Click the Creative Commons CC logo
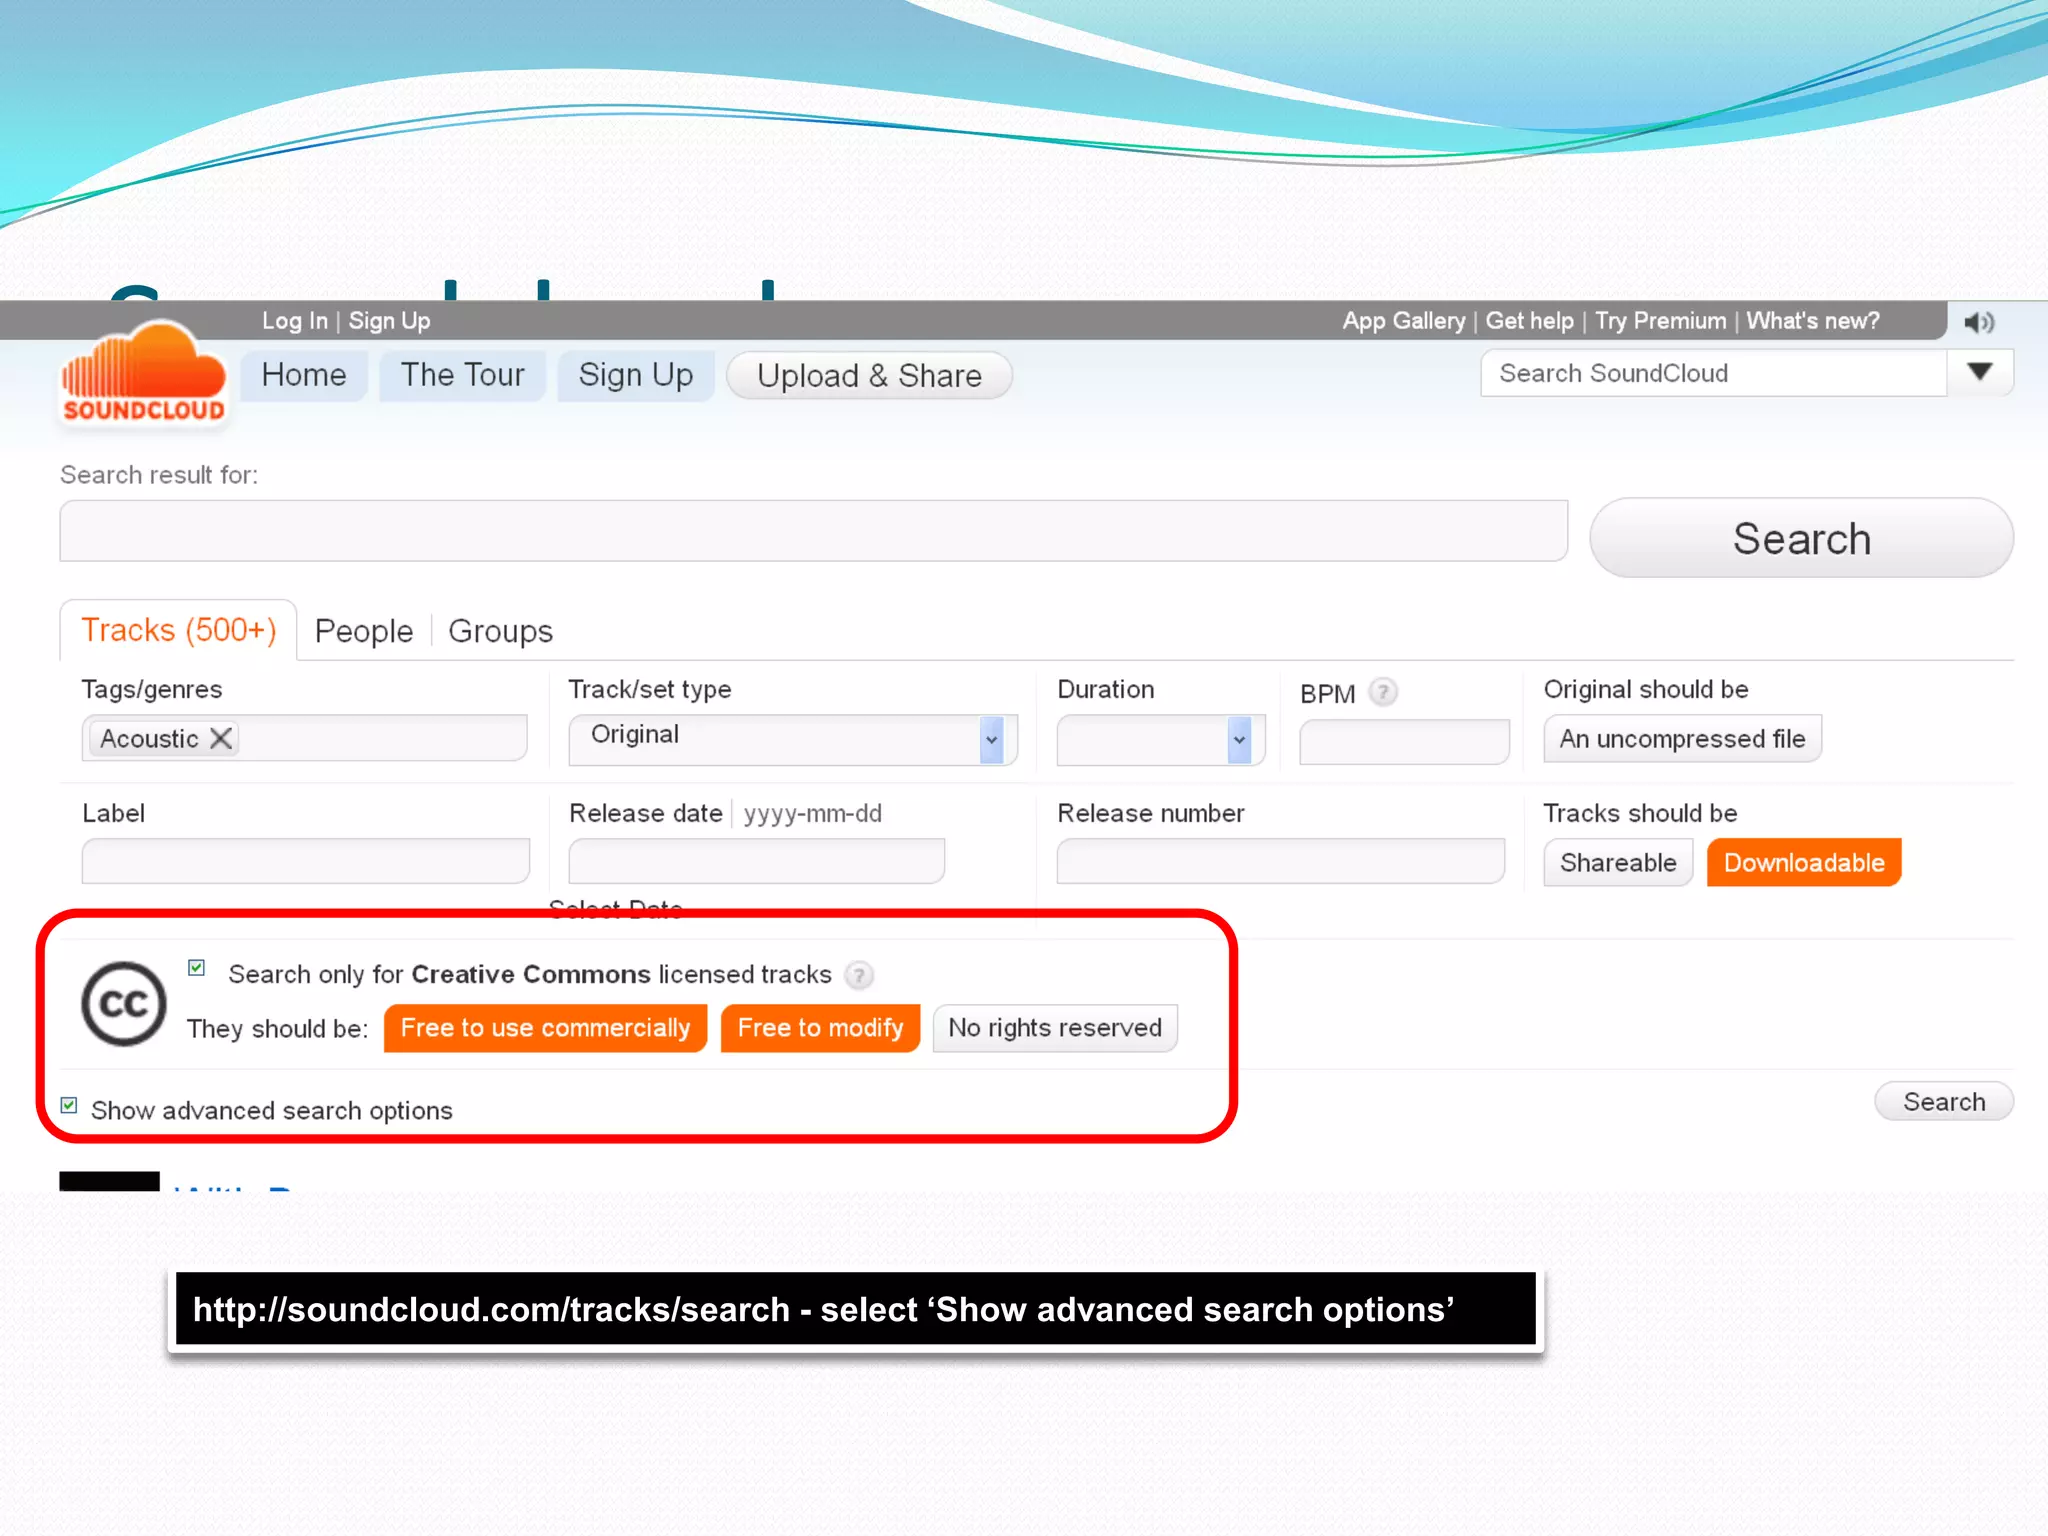Viewport: 2048px width, 1536px height. [124, 1003]
